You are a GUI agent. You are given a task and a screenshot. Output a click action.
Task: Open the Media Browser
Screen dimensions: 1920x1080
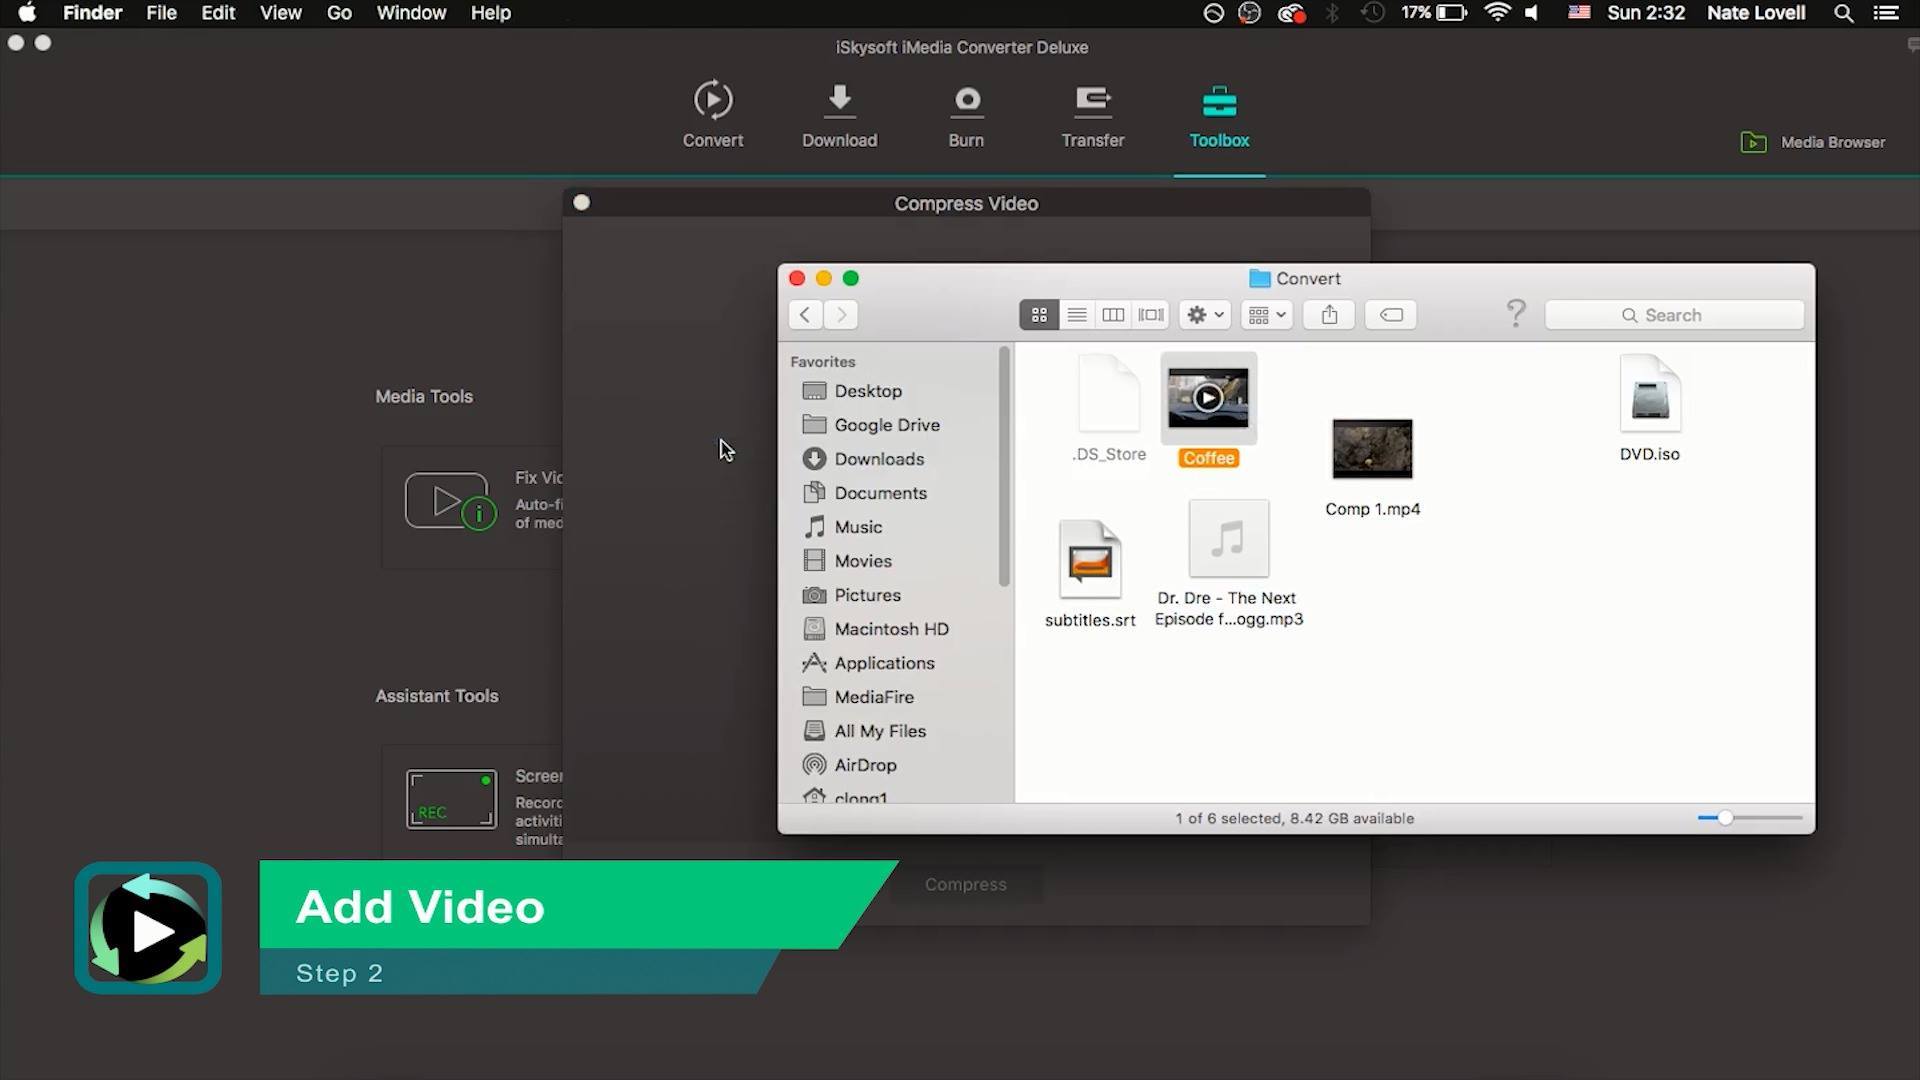pos(1812,142)
